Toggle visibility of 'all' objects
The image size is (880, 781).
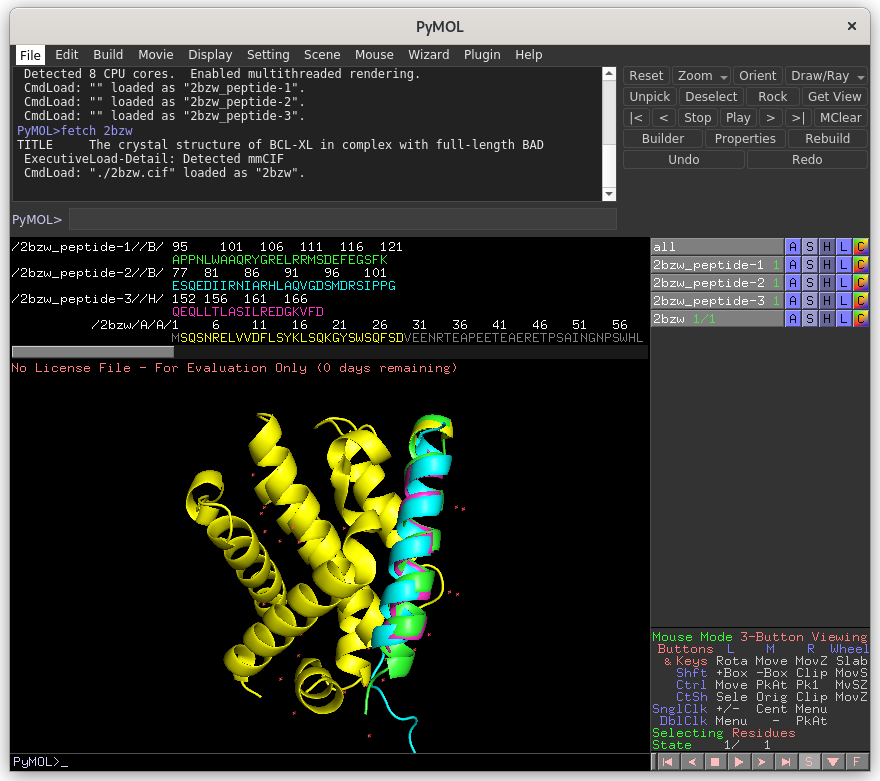pyautogui.click(x=717, y=246)
